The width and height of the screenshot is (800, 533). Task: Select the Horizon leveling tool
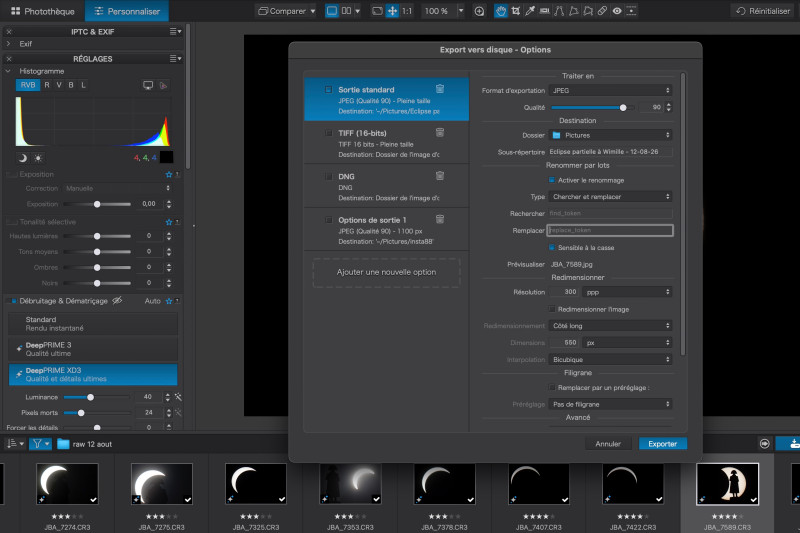[x=545, y=11]
